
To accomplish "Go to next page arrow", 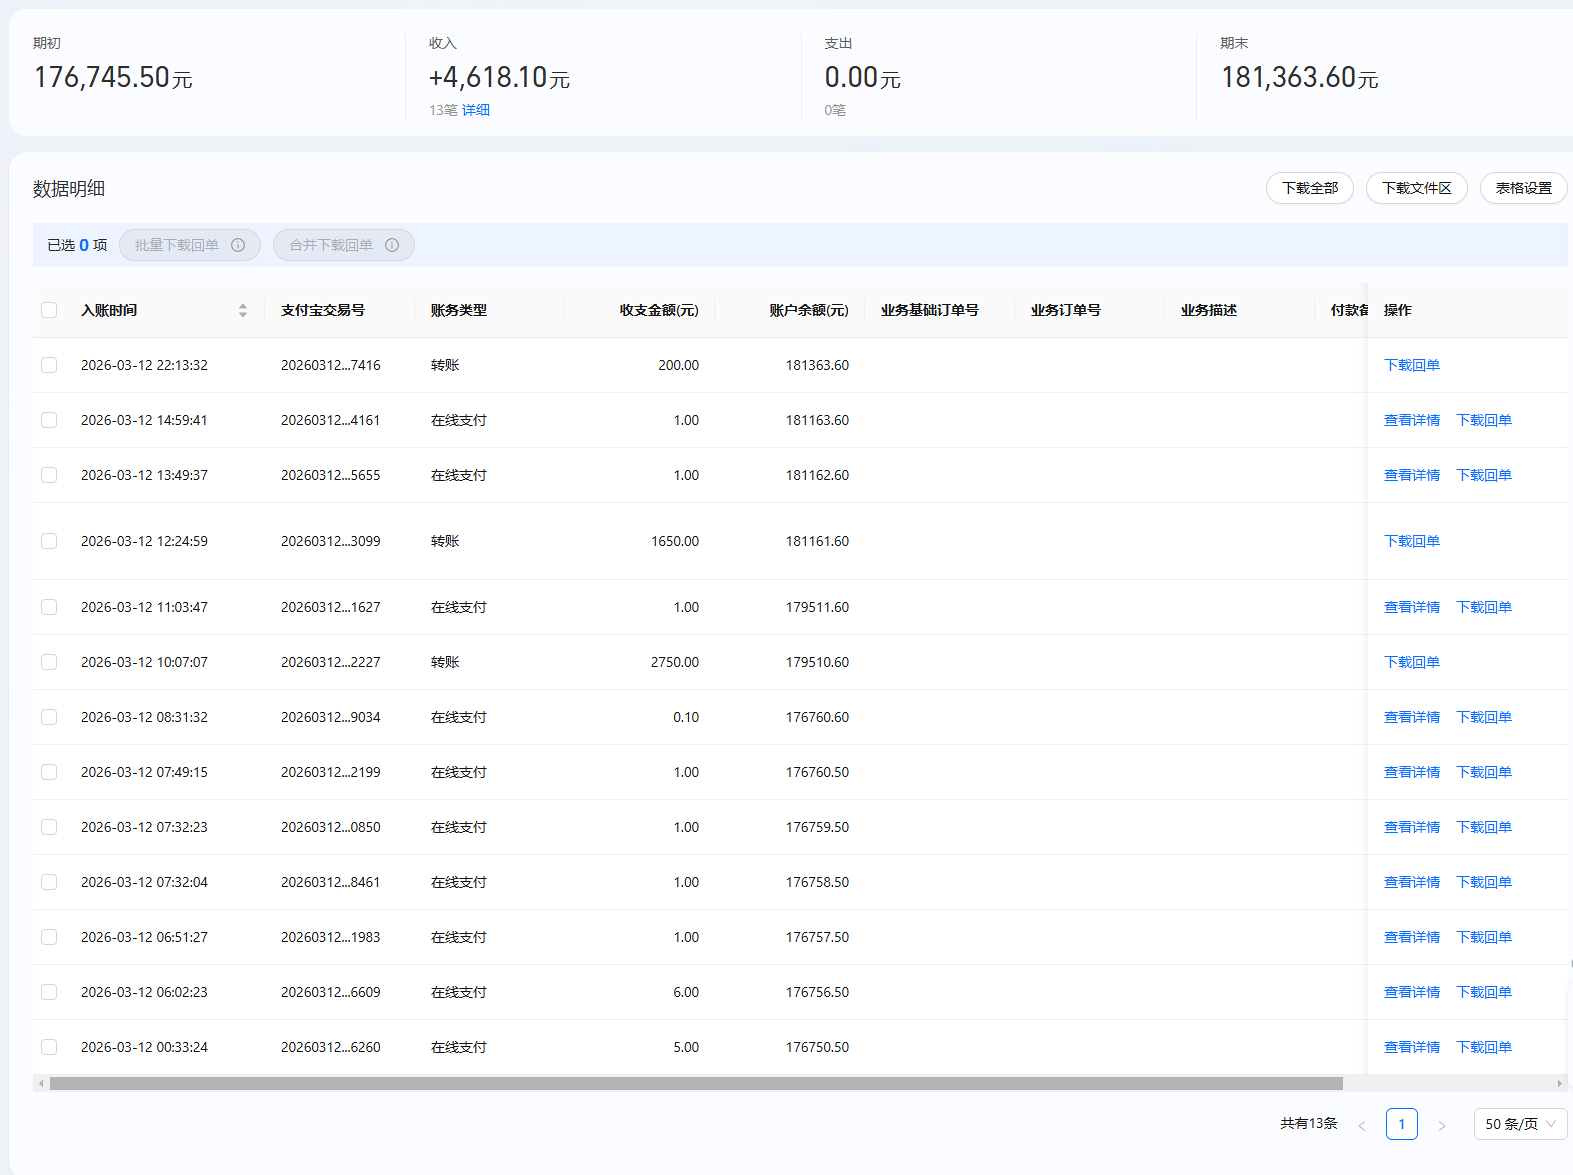I will pyautogui.click(x=1441, y=1125).
